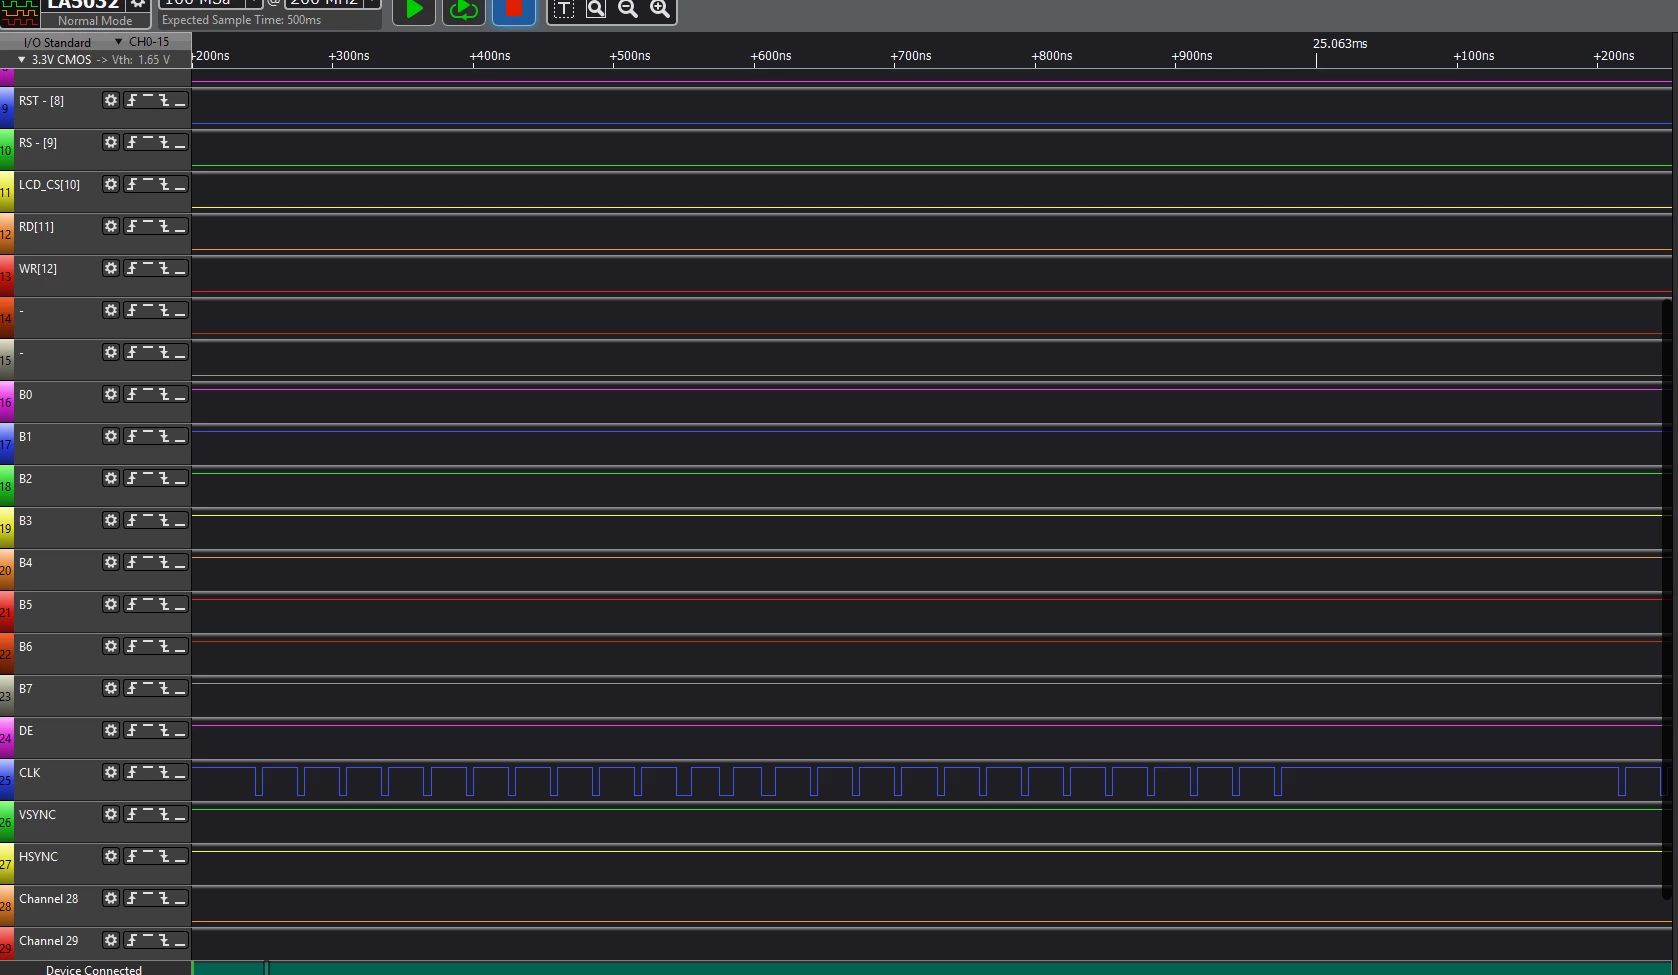Open the sample depth dropdown
Image resolution: width=1678 pixels, height=975 pixels.
coord(254,3)
